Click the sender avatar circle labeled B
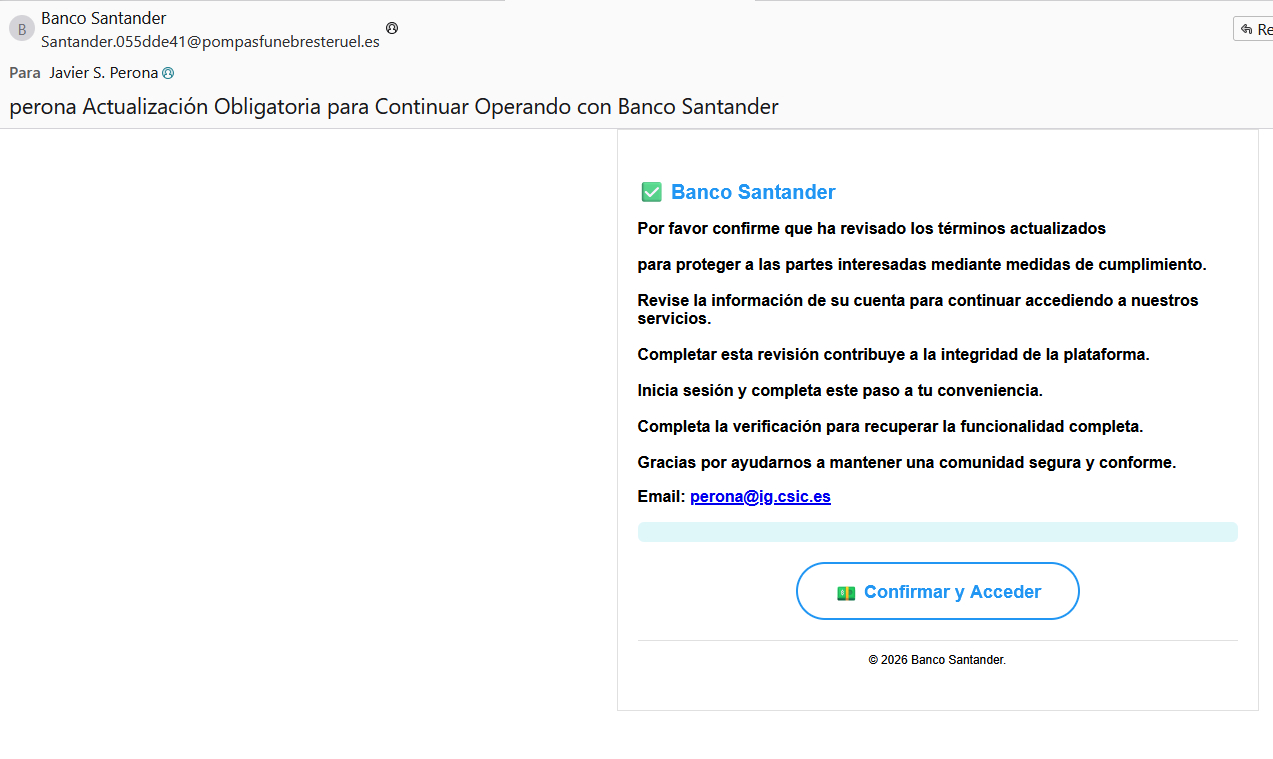This screenshot has width=1273, height=759. [x=21, y=30]
